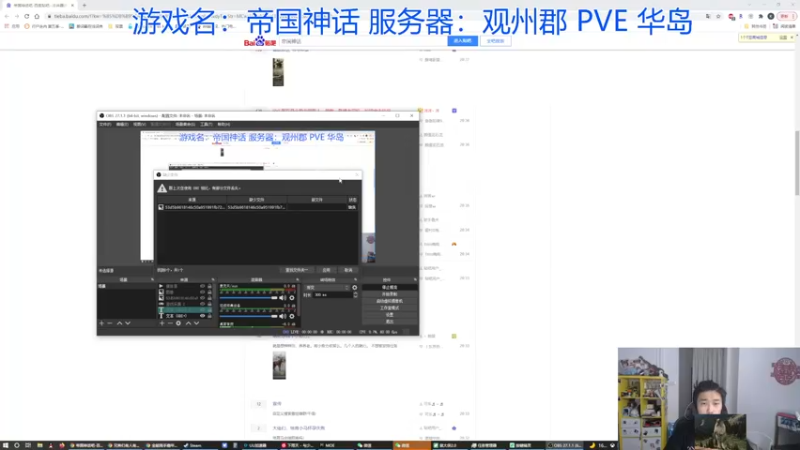This screenshot has height=450, width=800.
Task: Toggle lock on the third image source
Action: 210,298
